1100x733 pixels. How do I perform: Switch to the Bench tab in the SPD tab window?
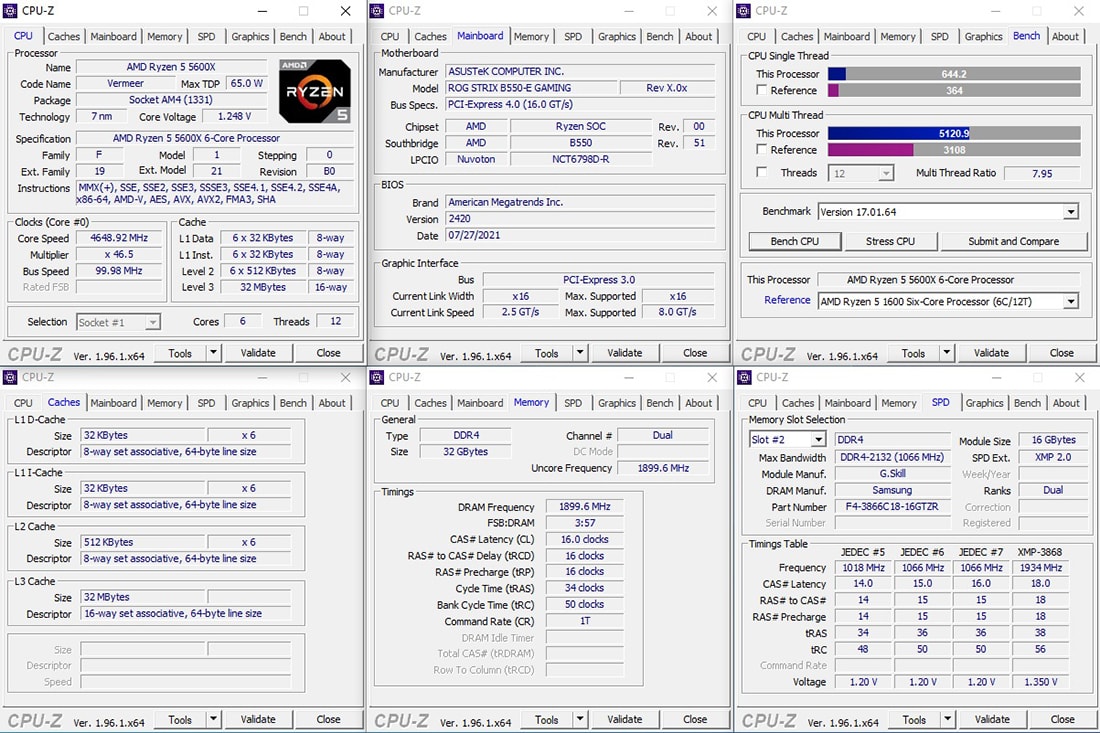point(1027,403)
